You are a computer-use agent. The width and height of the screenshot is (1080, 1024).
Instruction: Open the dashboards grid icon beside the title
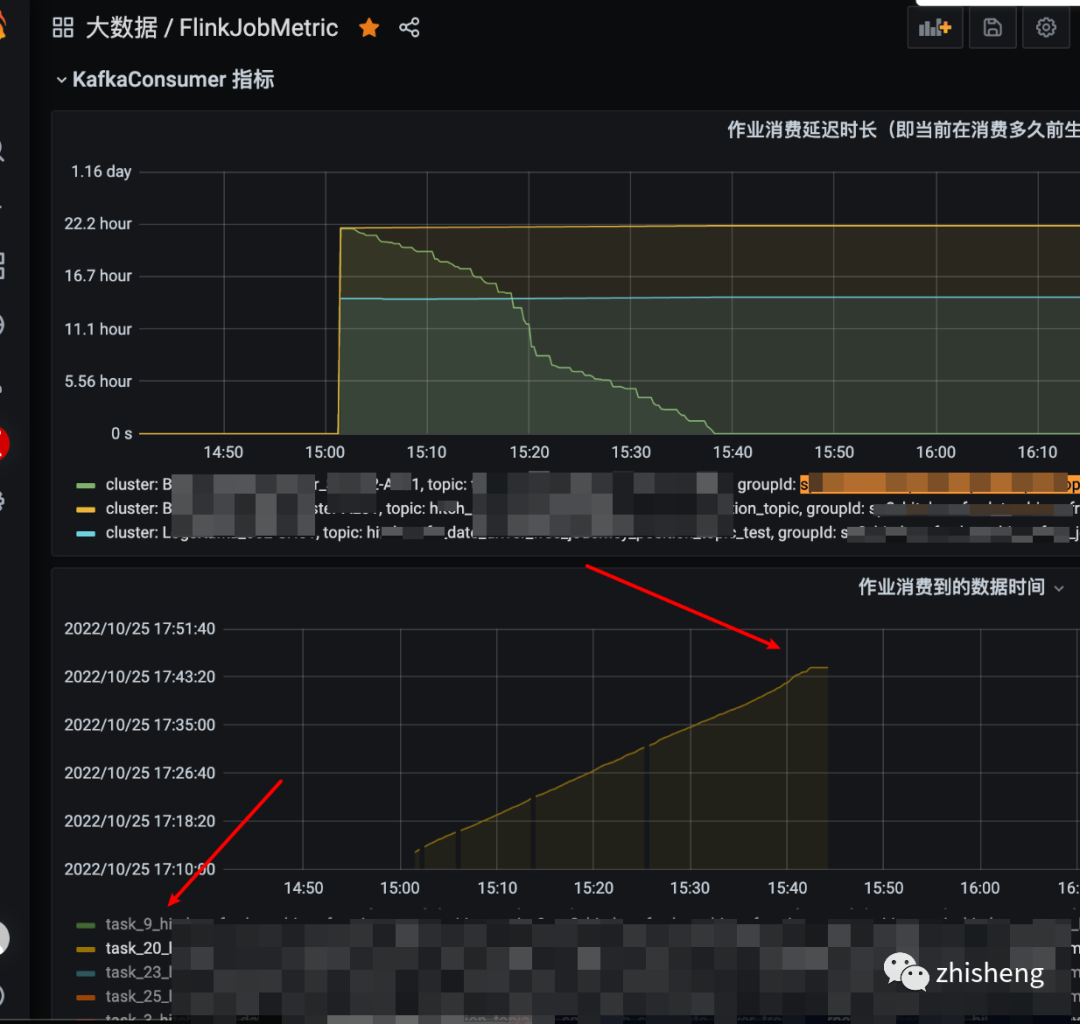tap(63, 28)
